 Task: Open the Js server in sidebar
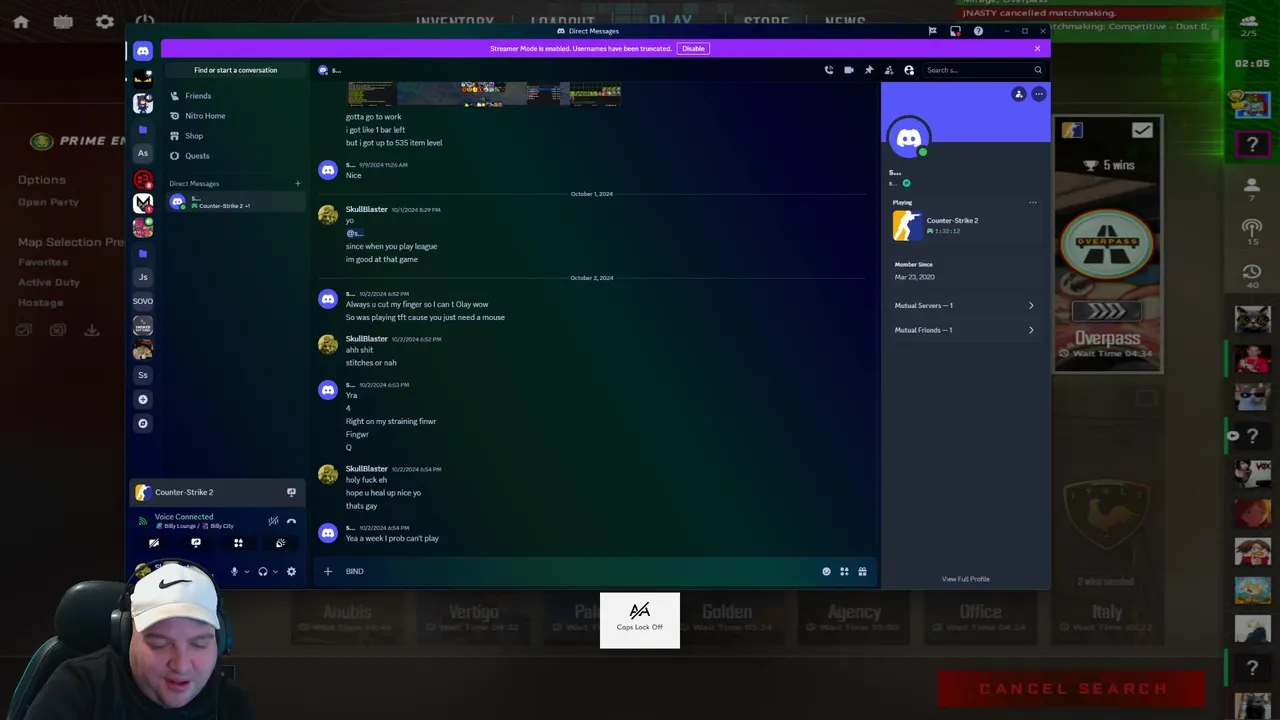pyautogui.click(x=143, y=277)
